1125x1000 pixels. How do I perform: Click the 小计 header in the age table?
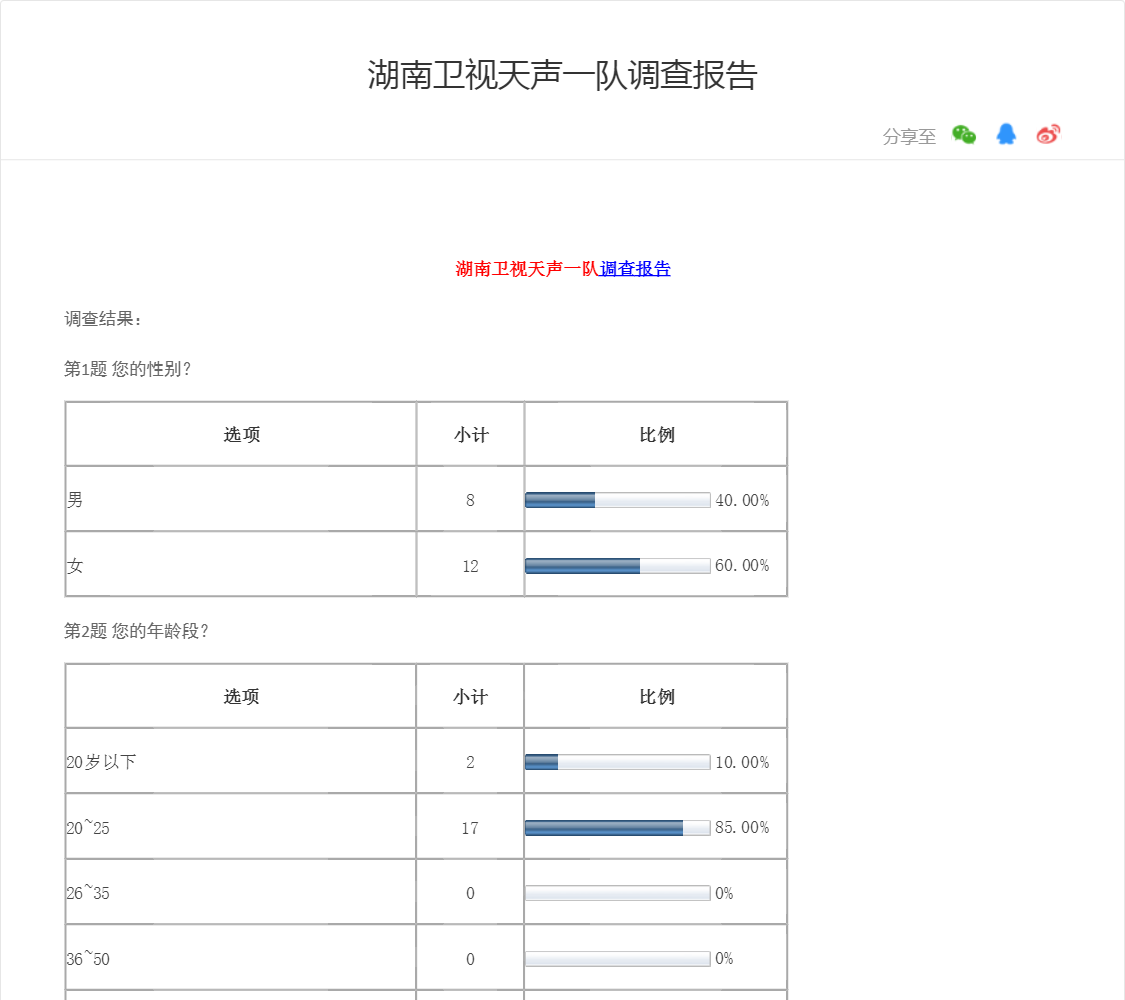[x=470, y=697]
